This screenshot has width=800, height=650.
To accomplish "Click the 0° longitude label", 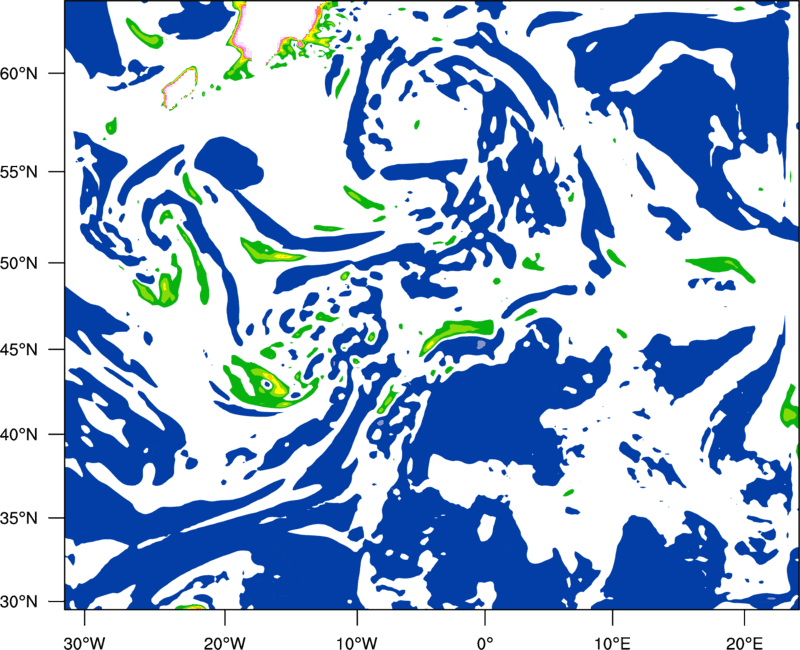I will click(x=484, y=643).
